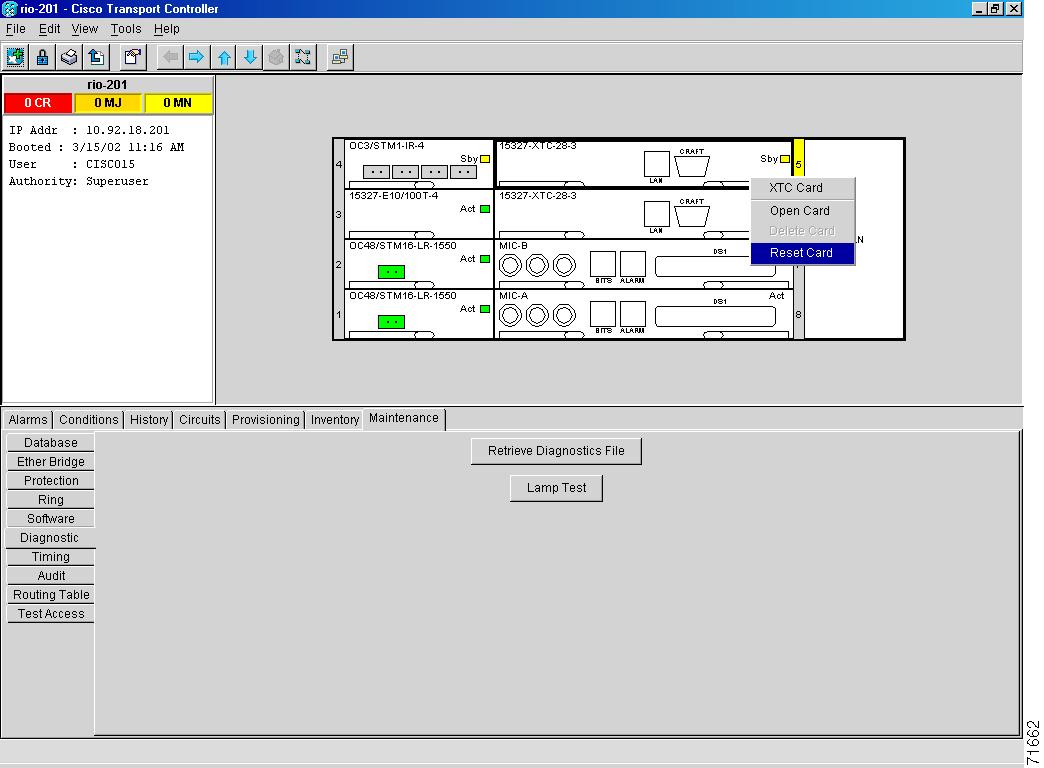
Task: Open the Tools menu
Action: 126,29
